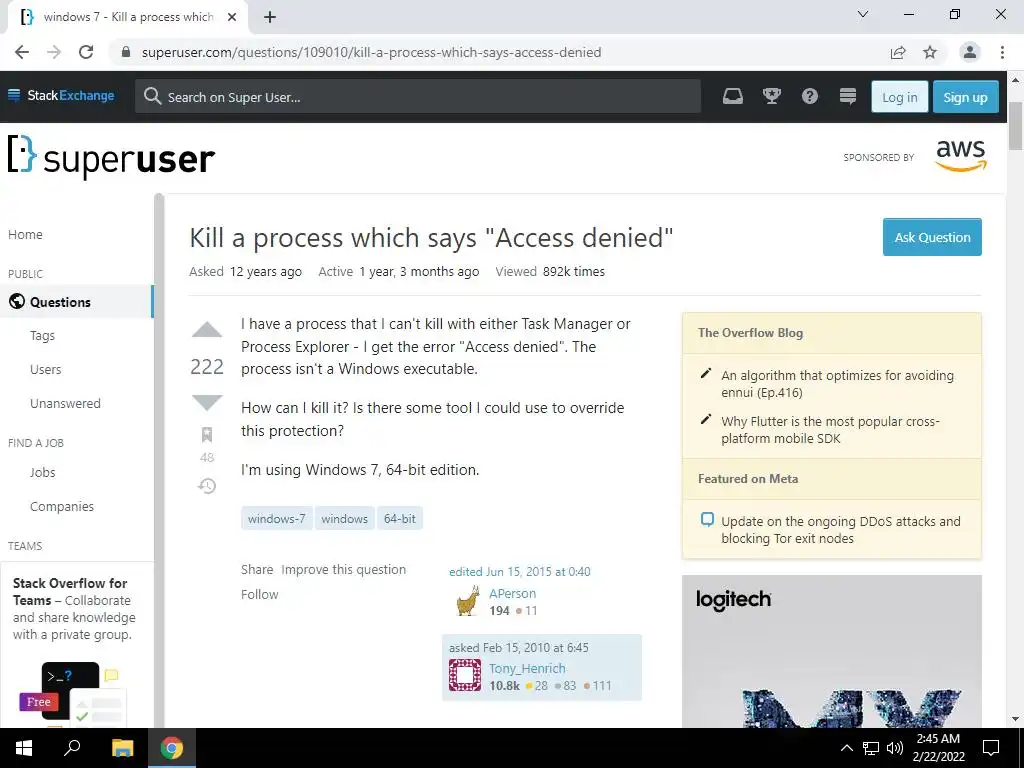Open the achievements trophy icon
The image size is (1024, 768).
[772, 97]
